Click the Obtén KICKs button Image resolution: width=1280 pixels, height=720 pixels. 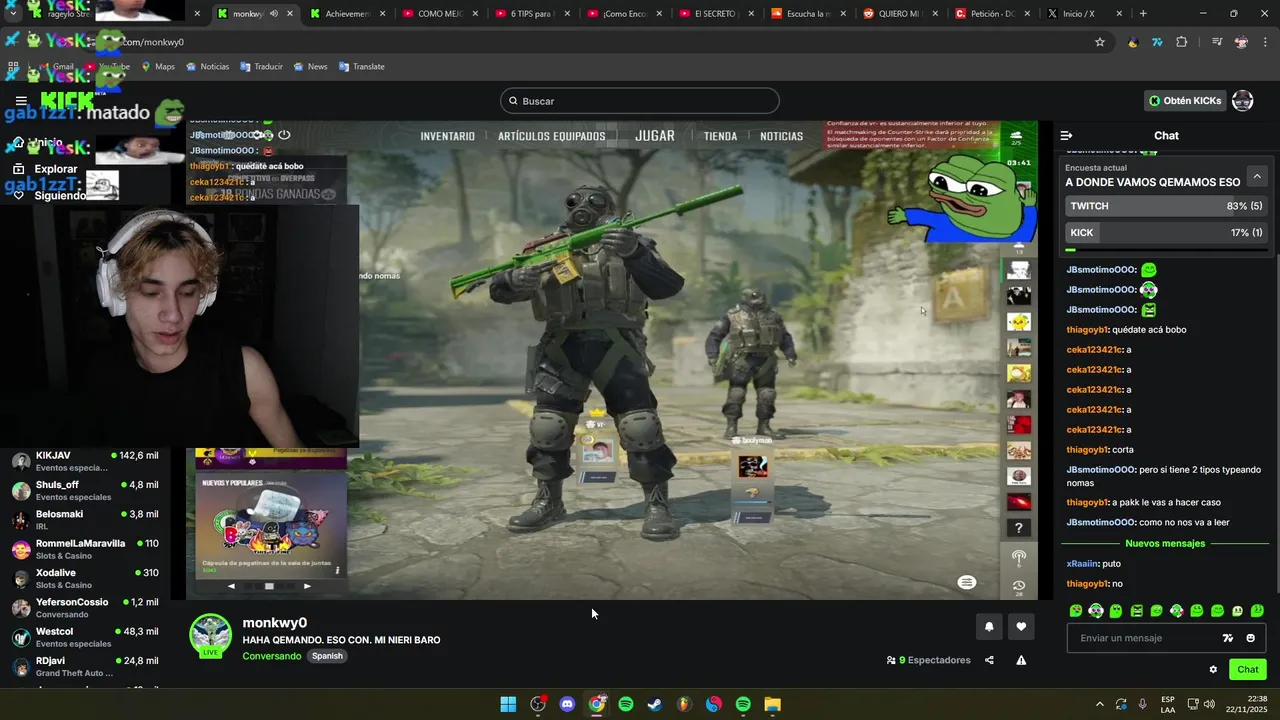click(1185, 101)
